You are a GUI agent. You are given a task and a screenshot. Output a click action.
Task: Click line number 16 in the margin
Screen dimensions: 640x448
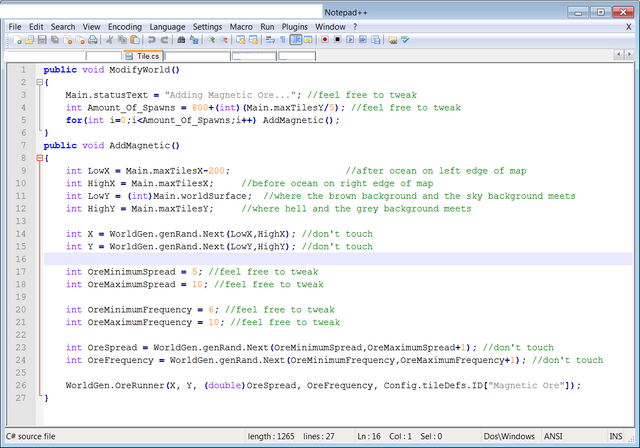click(x=21, y=259)
